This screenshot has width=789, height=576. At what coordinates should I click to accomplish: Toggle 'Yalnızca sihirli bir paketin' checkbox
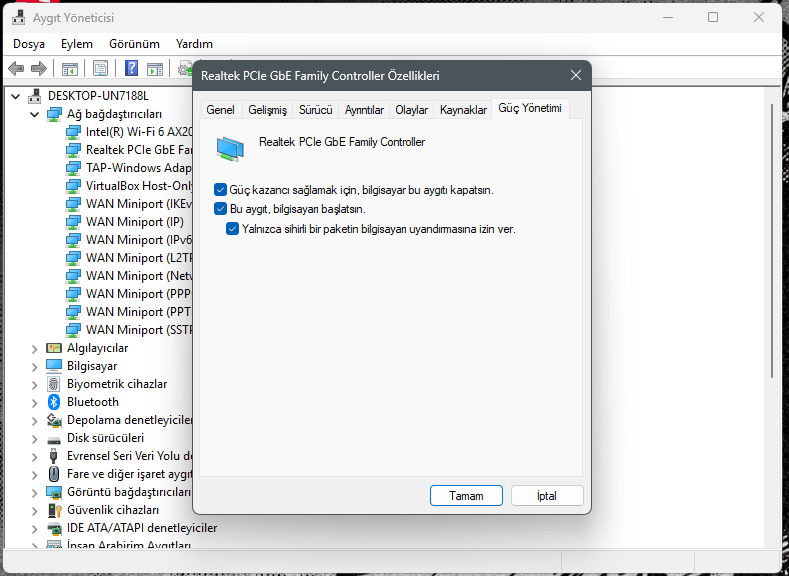point(232,229)
